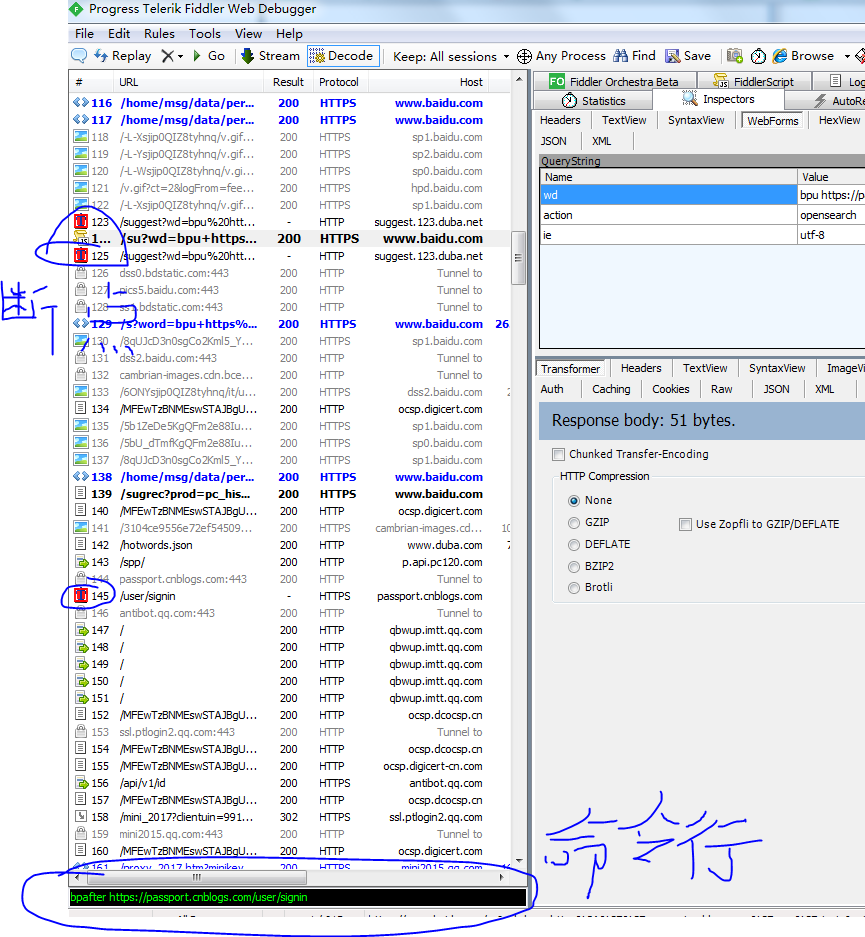
Task: Click document icon of session 139
Action: click(x=80, y=494)
